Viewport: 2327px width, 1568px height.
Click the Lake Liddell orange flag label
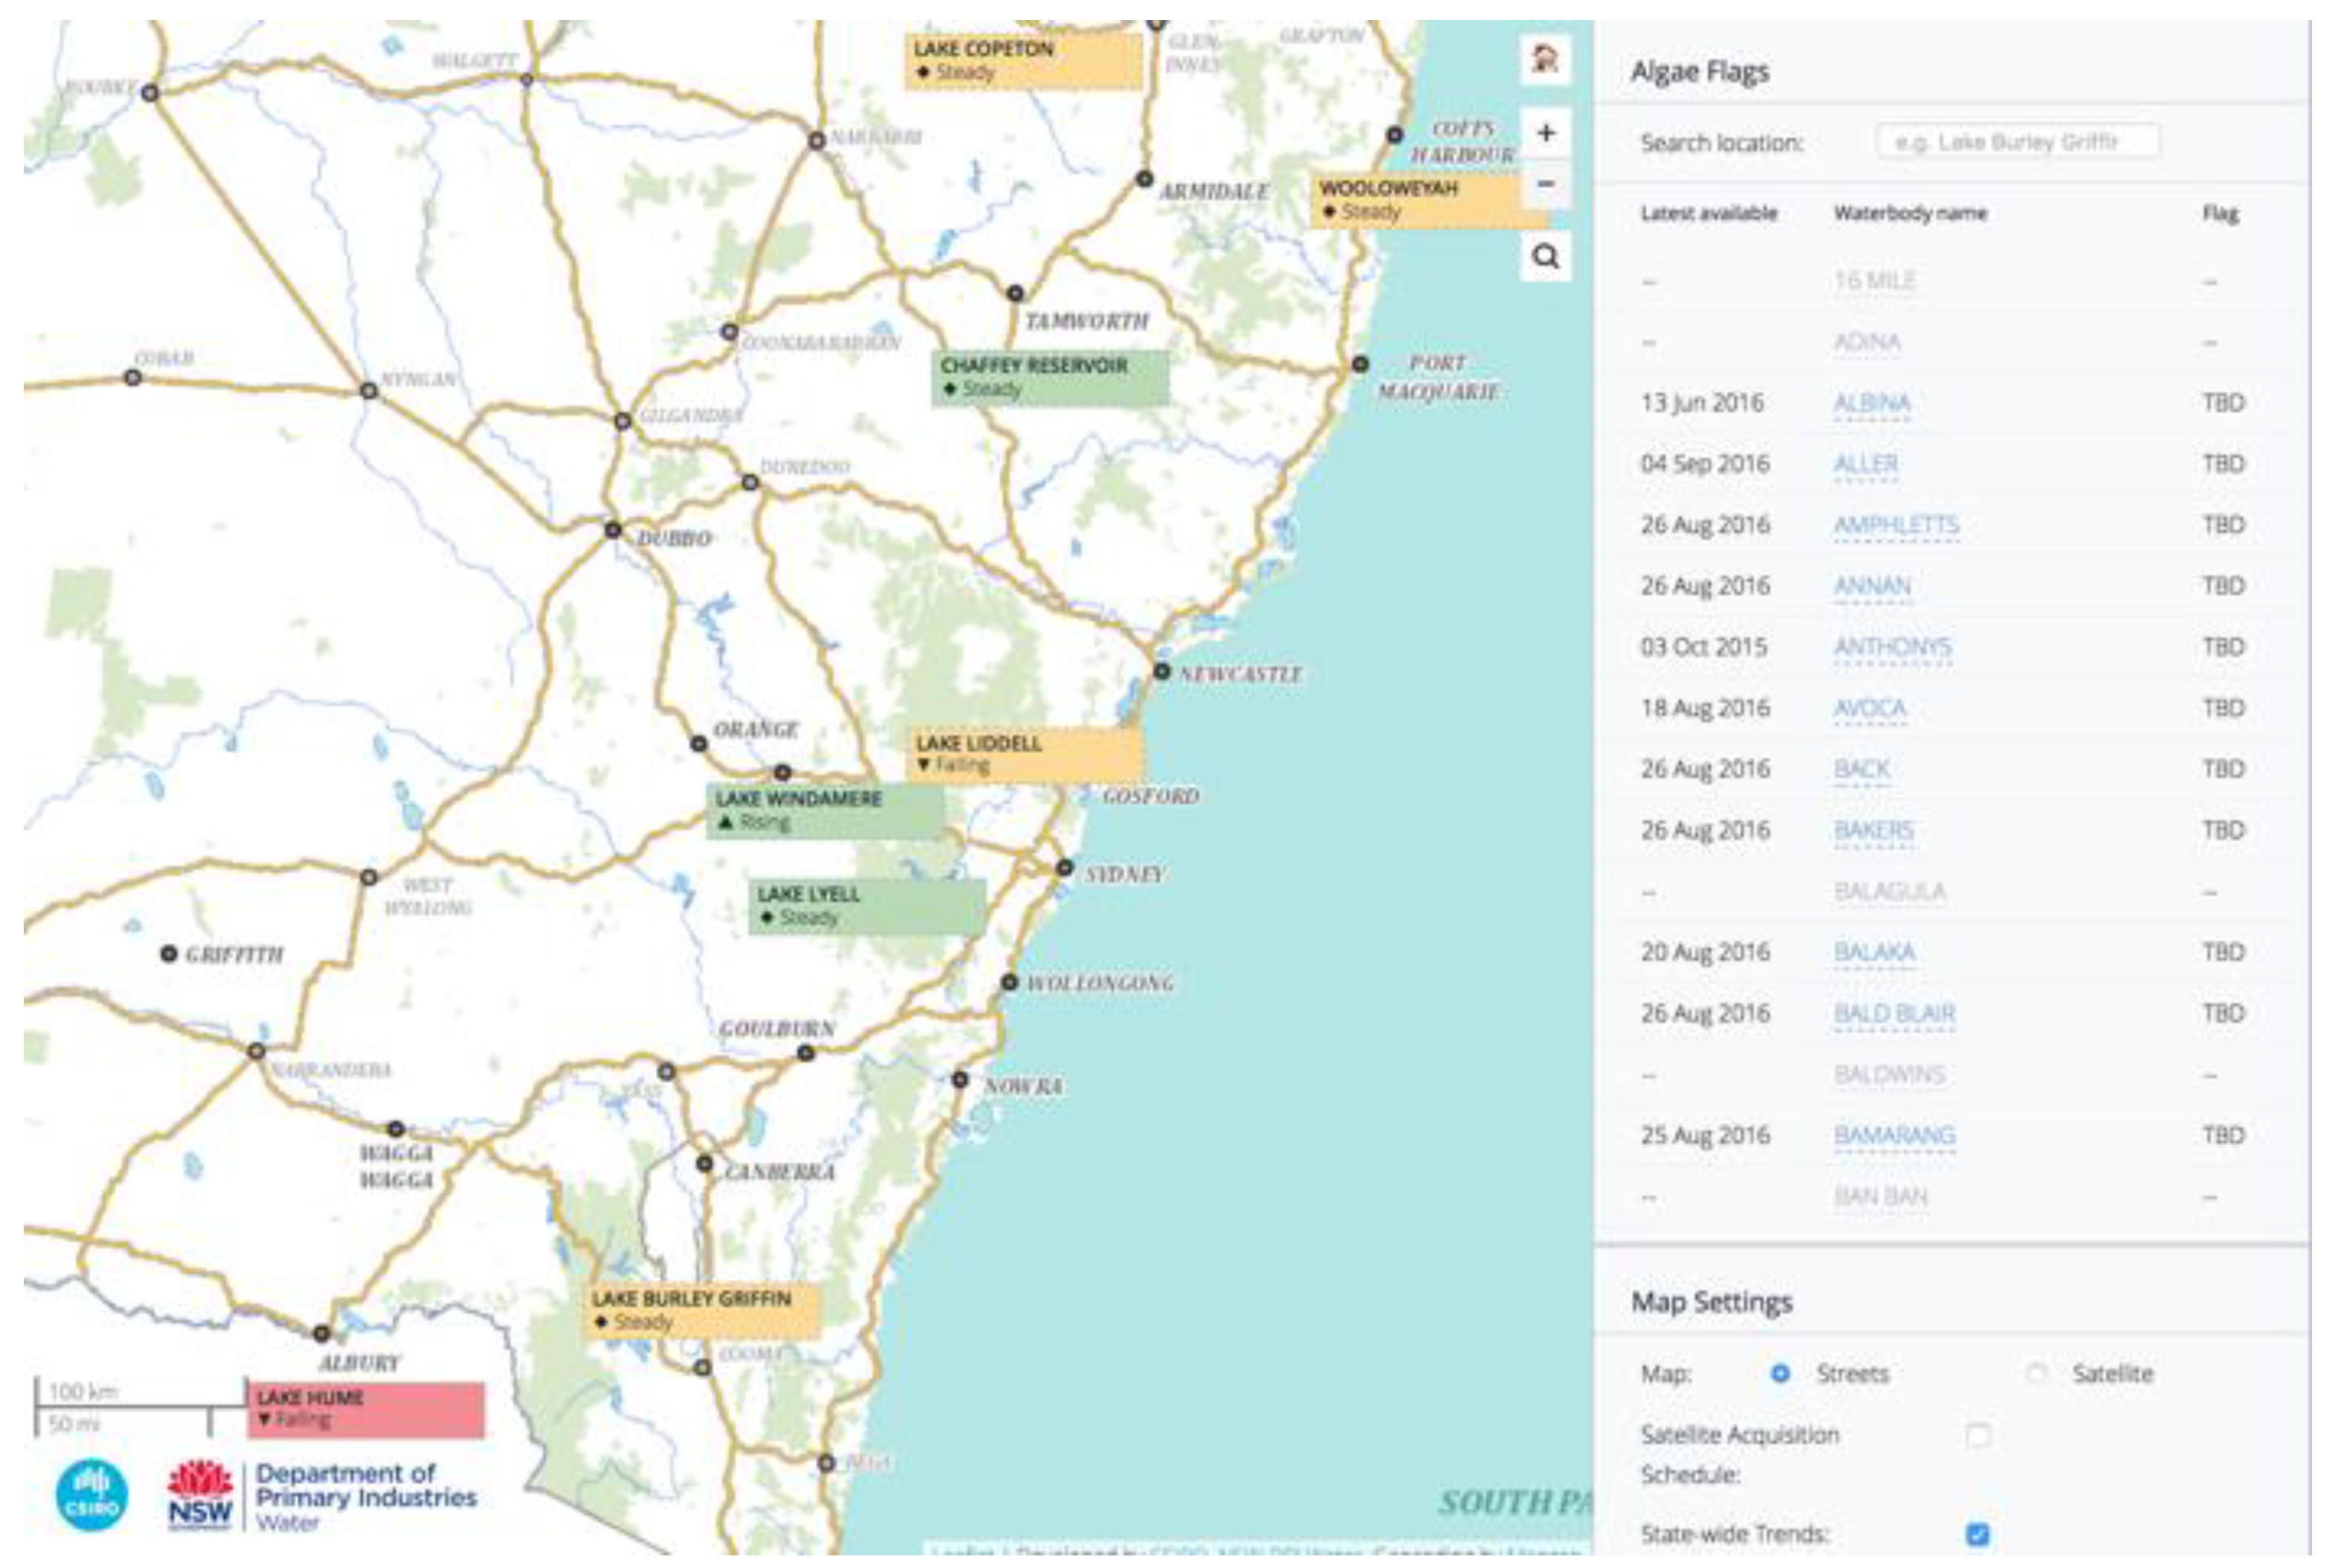(x=1024, y=754)
